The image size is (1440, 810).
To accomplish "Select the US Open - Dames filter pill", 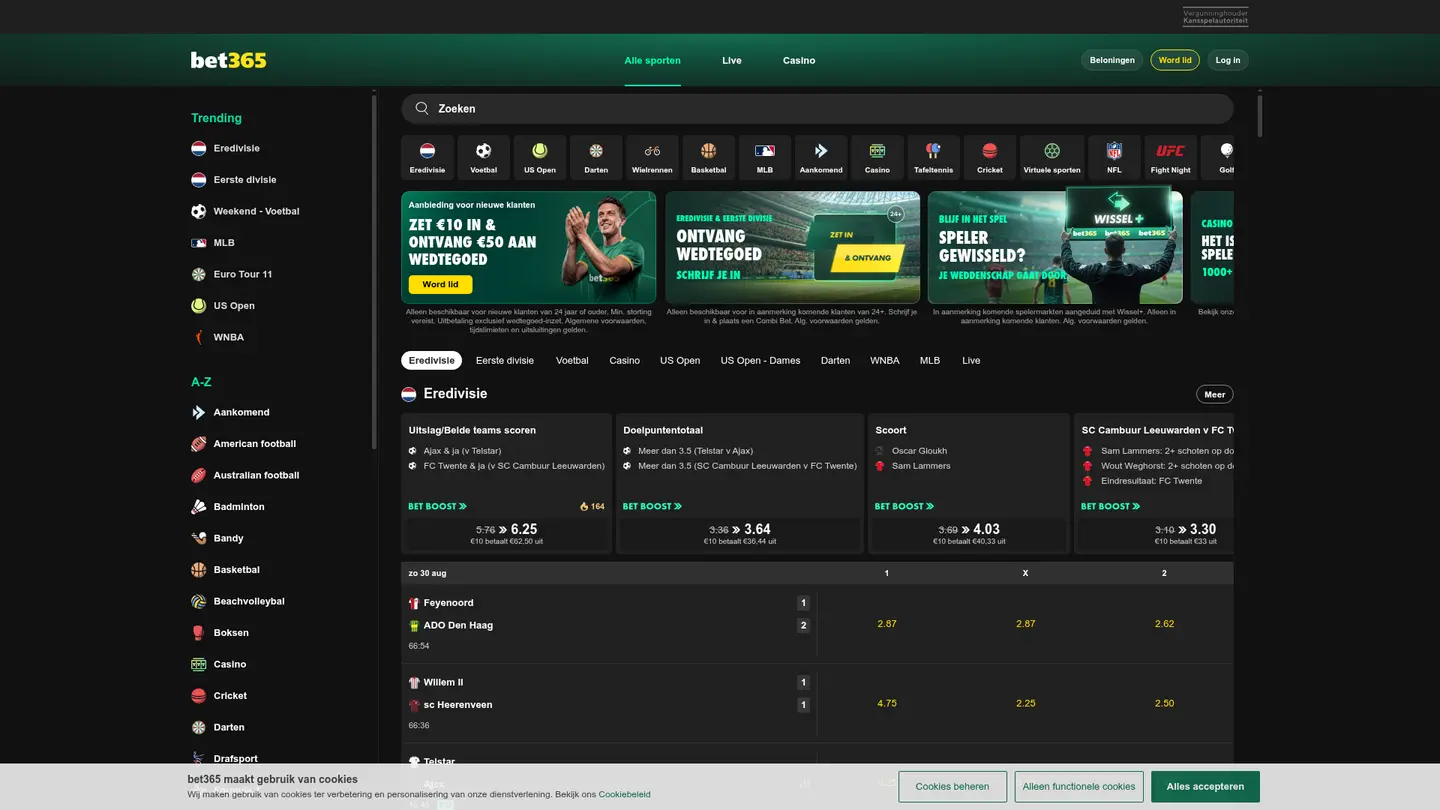I will [760, 360].
